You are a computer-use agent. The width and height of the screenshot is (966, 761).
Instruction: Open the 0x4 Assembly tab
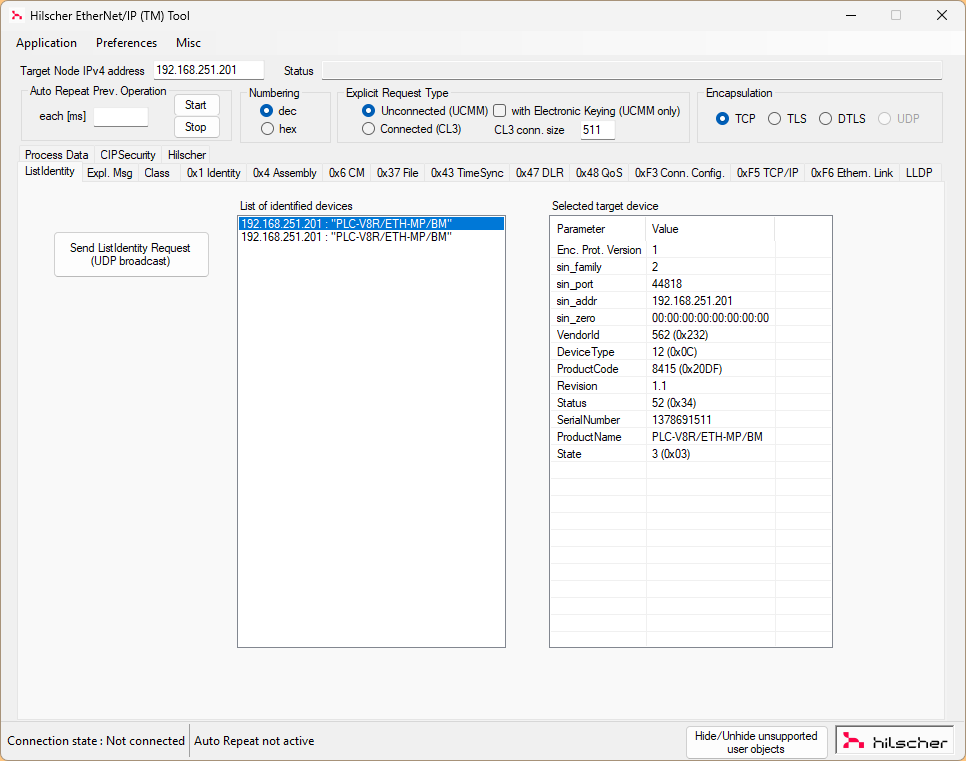coord(285,173)
